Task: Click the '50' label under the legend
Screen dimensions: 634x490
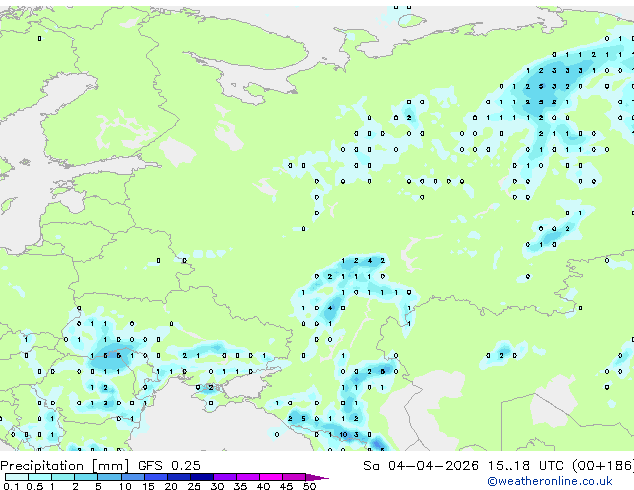Action: tap(309, 486)
